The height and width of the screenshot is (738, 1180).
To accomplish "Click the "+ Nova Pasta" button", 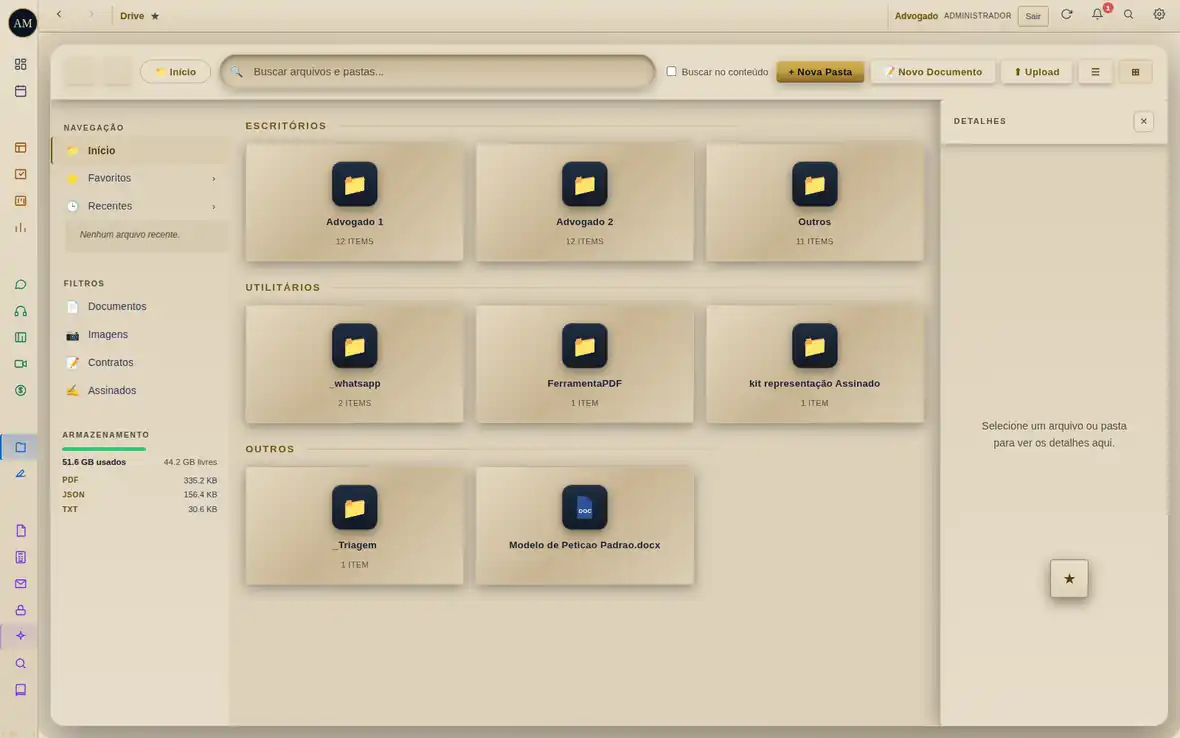I will coord(820,72).
